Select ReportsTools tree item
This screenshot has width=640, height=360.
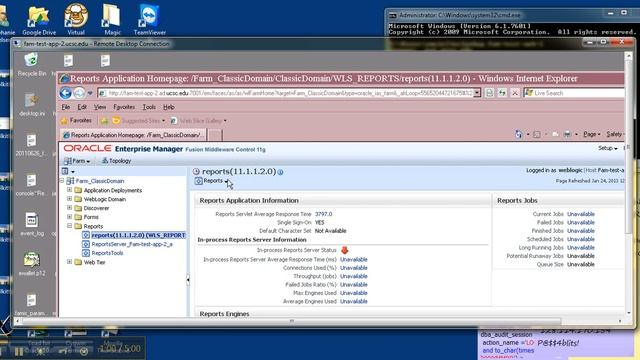[107, 253]
